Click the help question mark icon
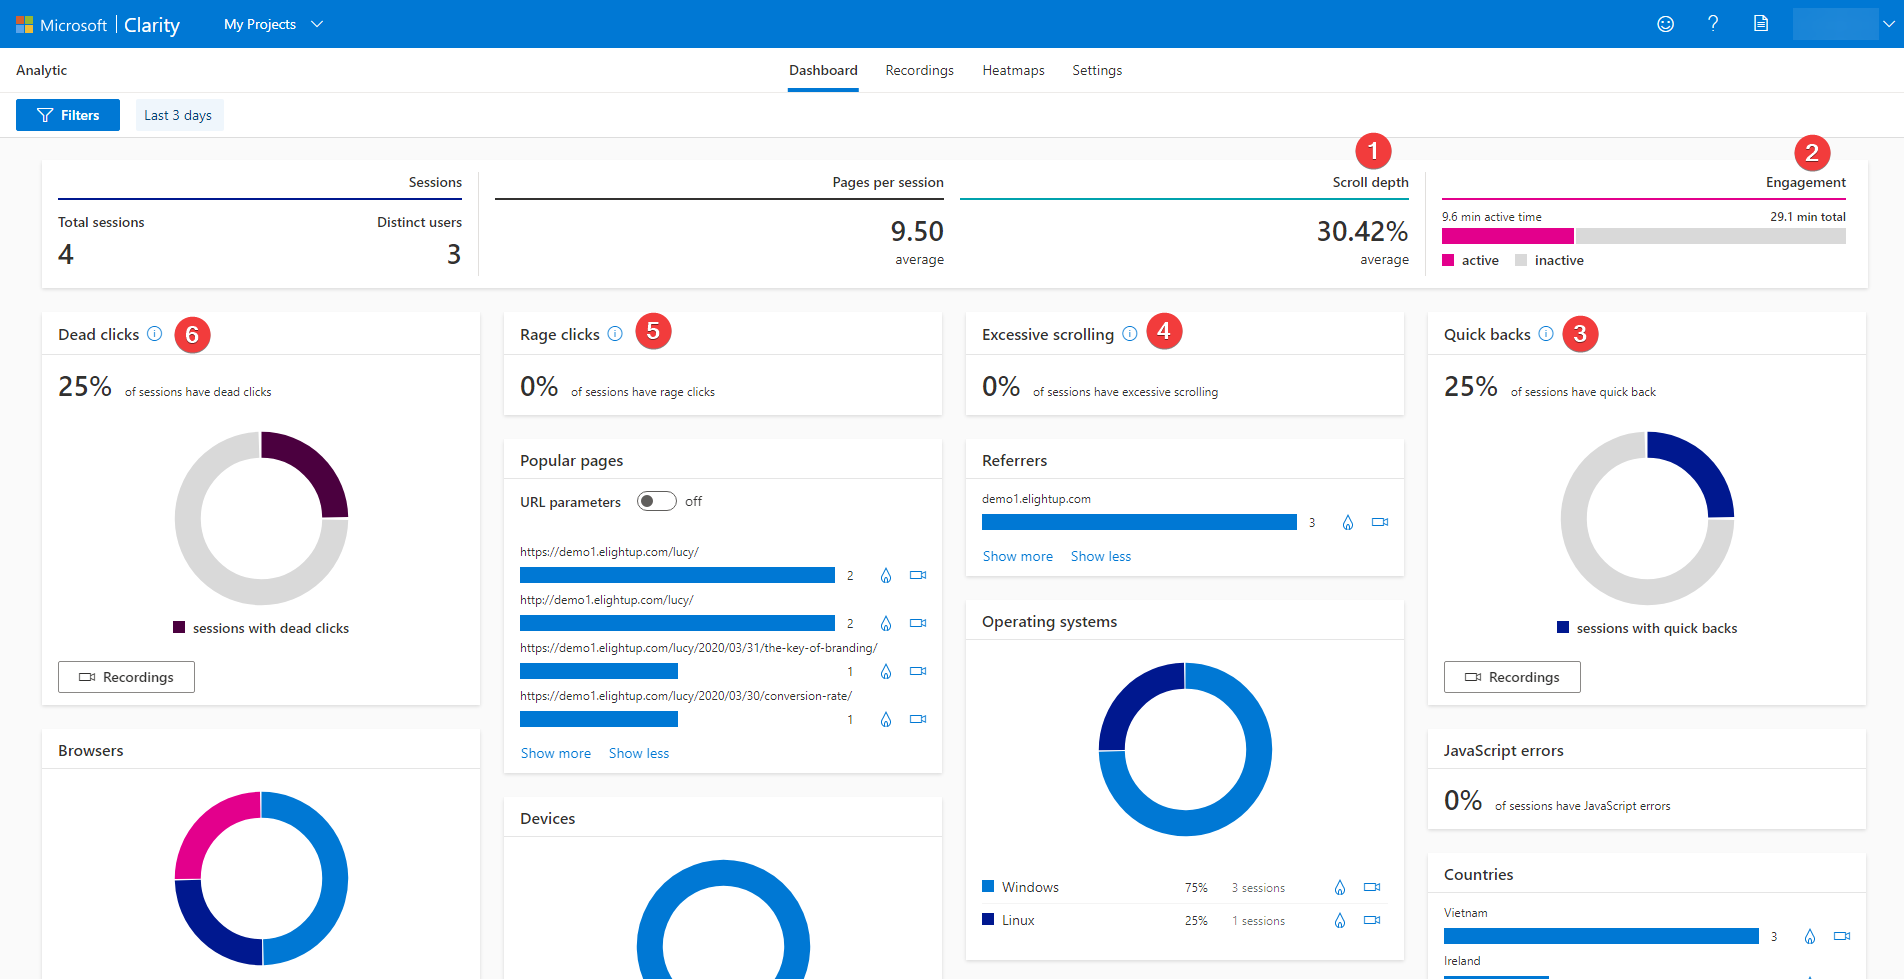Image resolution: width=1904 pixels, height=979 pixels. 1712,23
